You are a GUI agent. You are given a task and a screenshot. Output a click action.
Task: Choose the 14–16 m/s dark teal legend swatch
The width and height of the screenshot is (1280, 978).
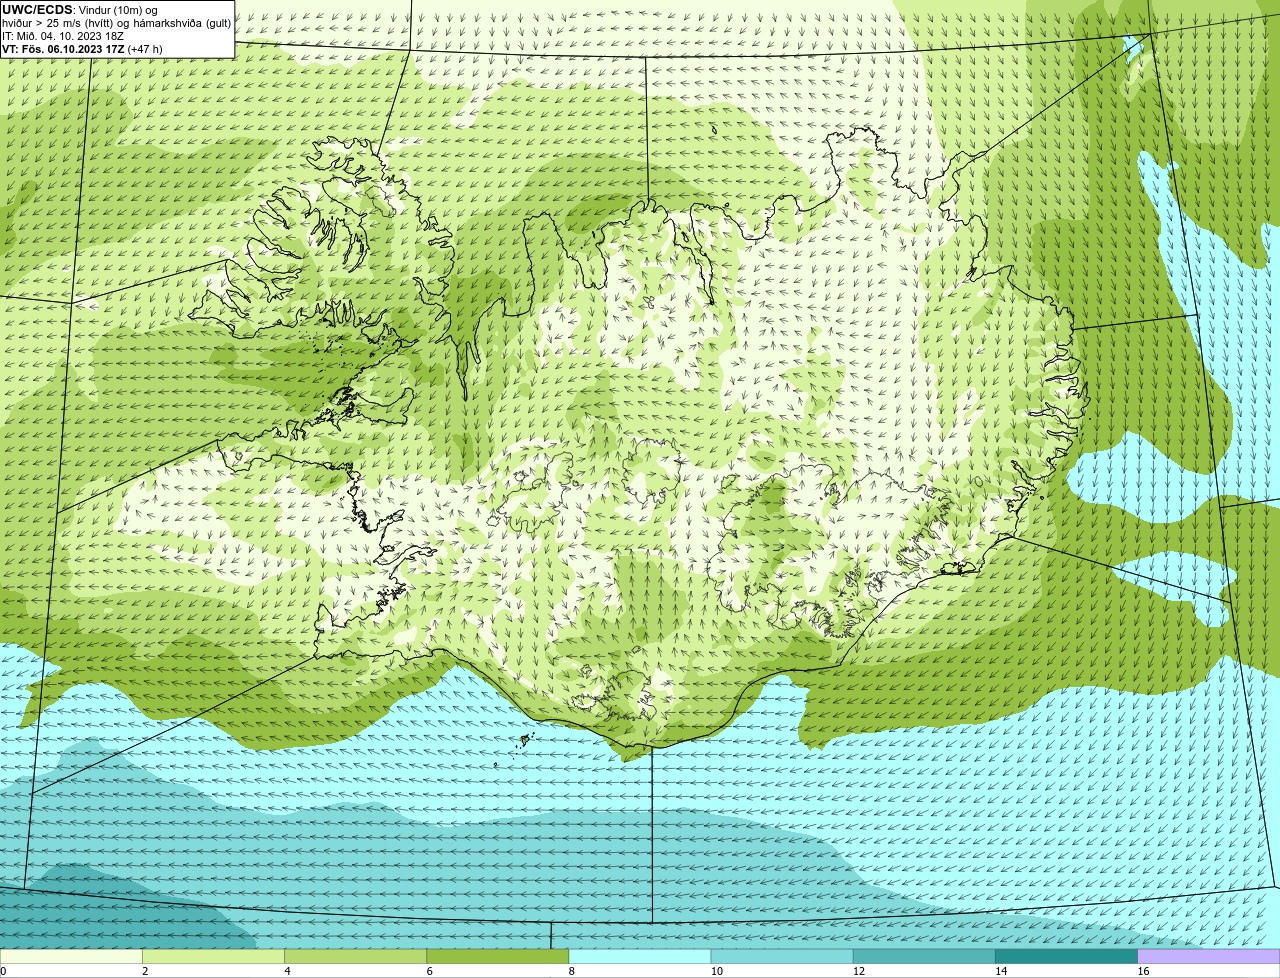(x=1066, y=956)
